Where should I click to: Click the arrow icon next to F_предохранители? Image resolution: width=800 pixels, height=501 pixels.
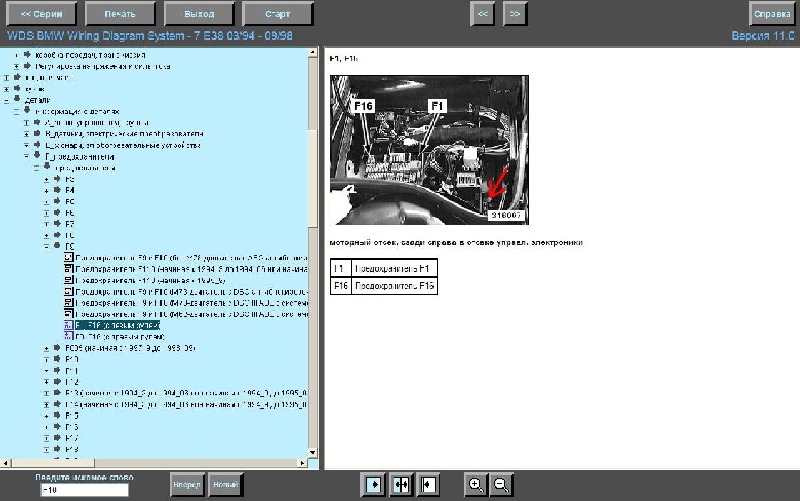pos(37,155)
